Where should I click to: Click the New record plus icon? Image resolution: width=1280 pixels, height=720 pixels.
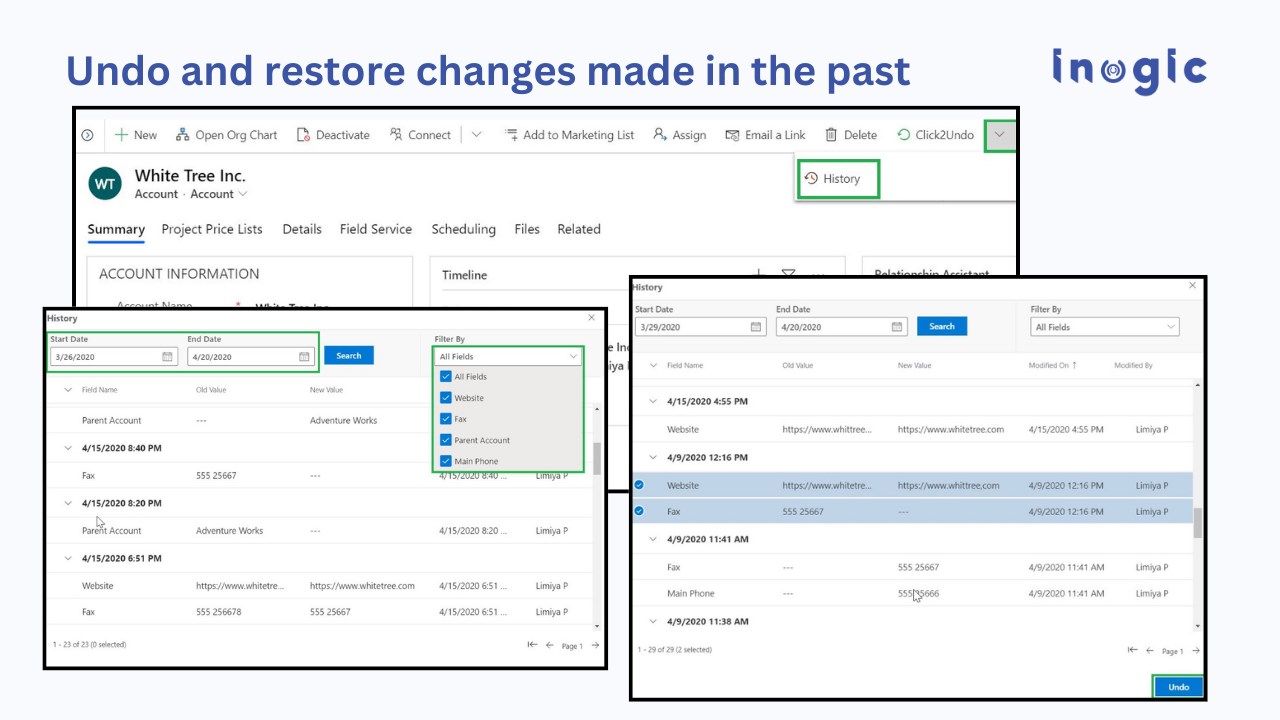[121, 135]
